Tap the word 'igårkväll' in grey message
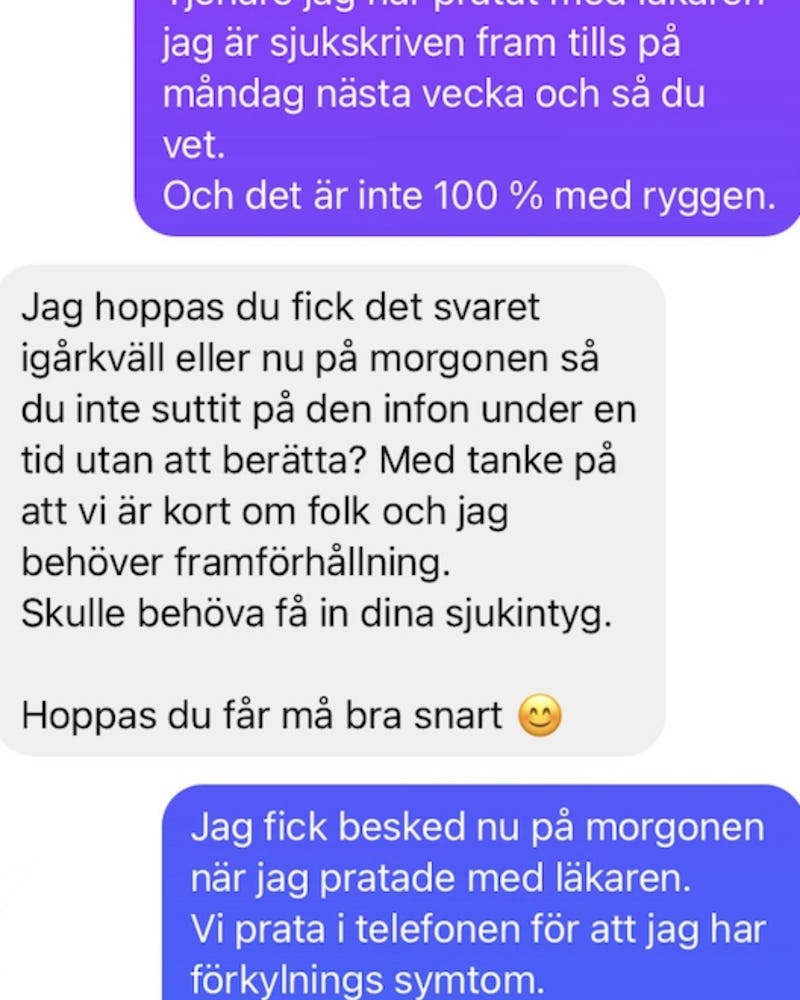This screenshot has height=1000, width=800. [93, 360]
